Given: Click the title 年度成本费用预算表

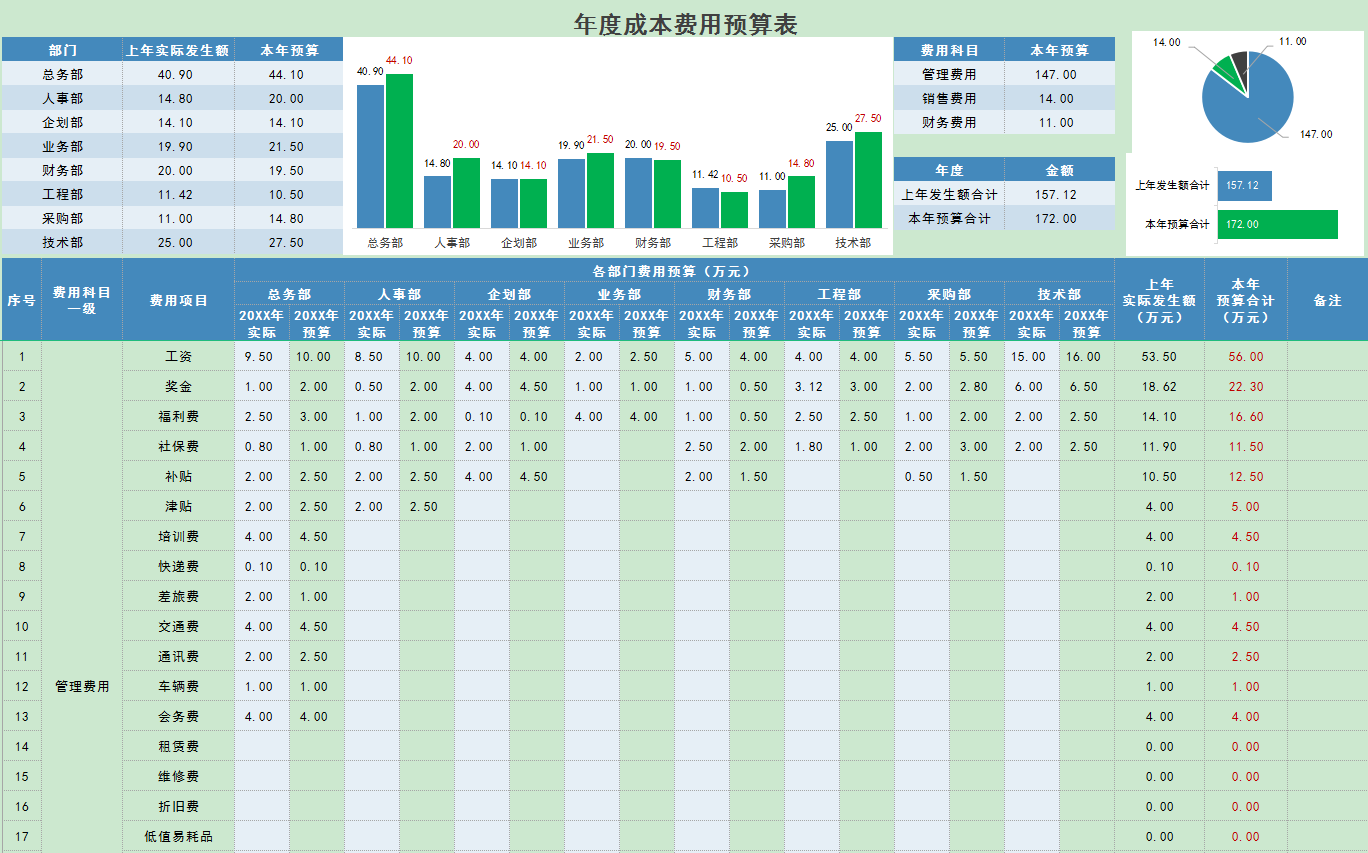Looking at the screenshot, I should coord(683,22).
